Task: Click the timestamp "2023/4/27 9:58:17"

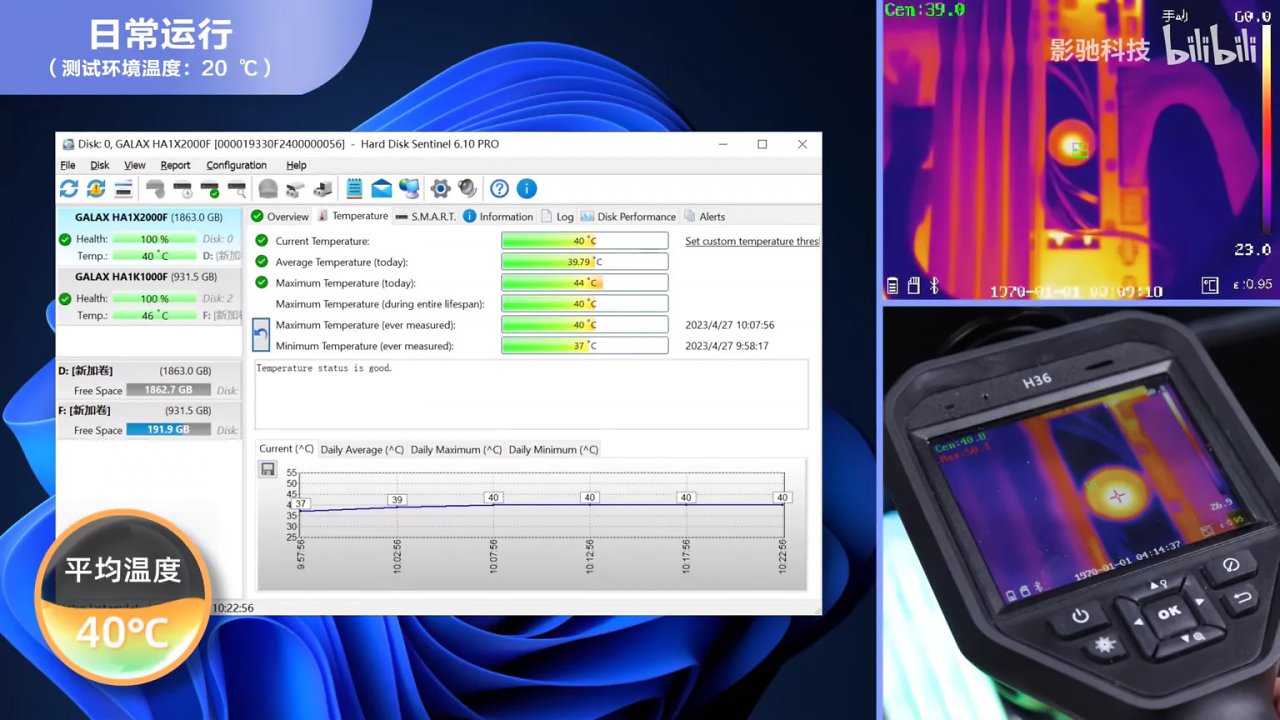Action: [x=727, y=346]
